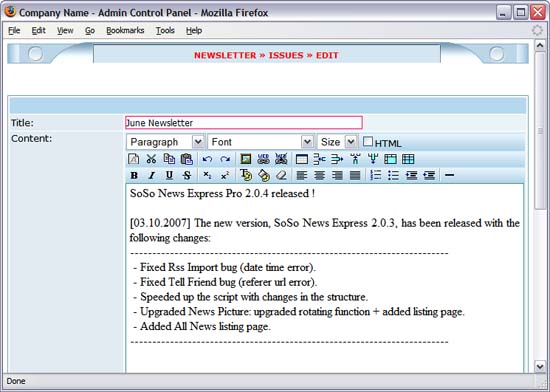Click the insert column icon

355,159
